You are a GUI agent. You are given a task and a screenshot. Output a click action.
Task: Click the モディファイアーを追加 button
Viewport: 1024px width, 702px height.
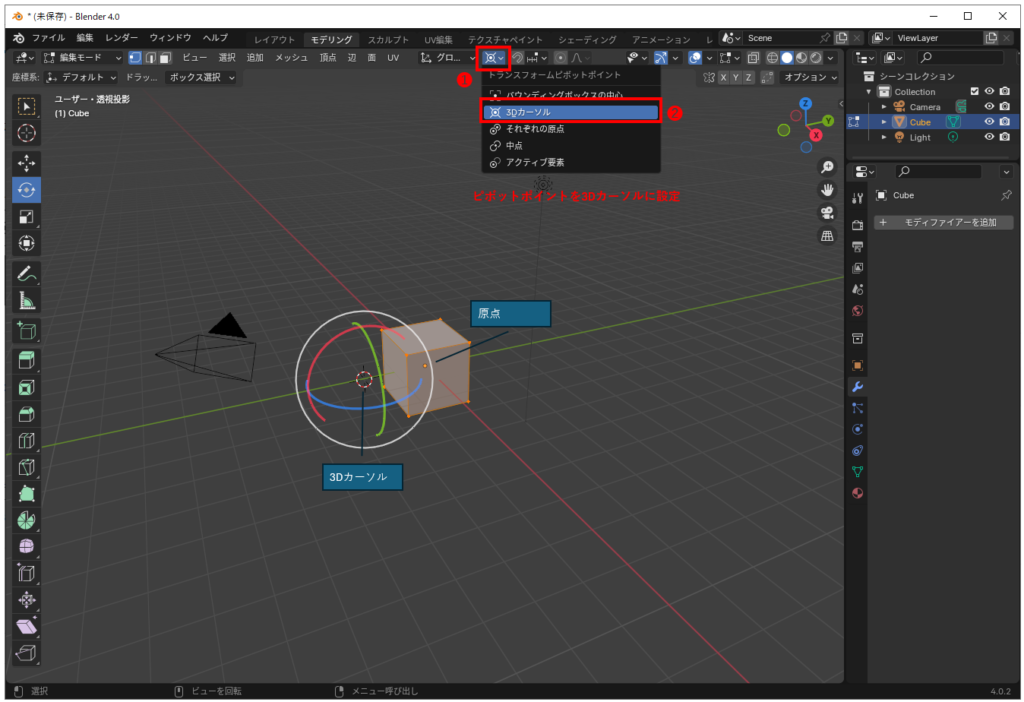[943, 222]
